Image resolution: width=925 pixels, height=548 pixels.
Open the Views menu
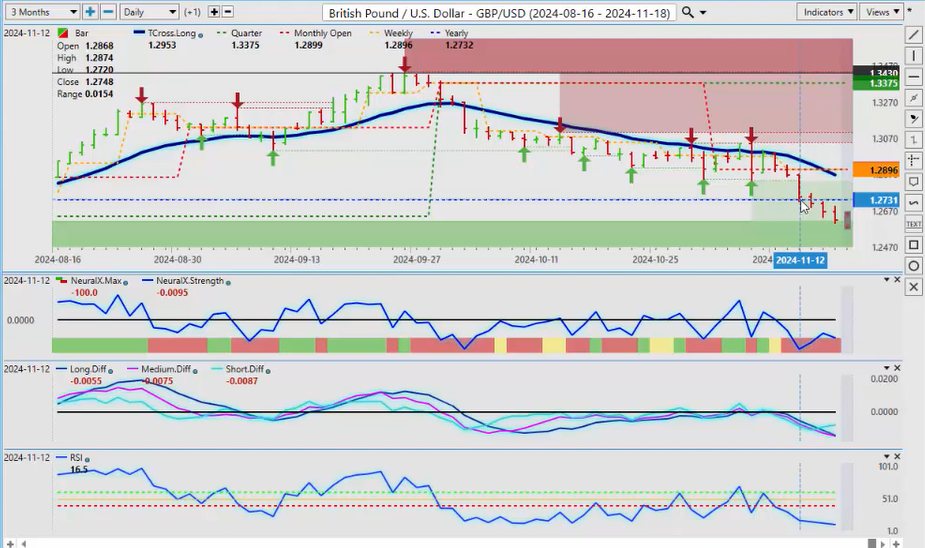pyautogui.click(x=881, y=12)
